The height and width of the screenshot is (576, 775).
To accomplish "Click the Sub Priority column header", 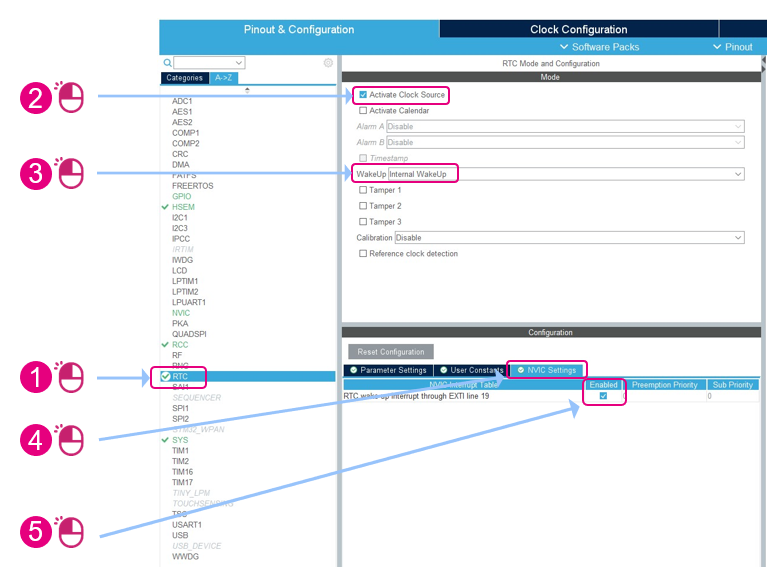I will (x=732, y=385).
